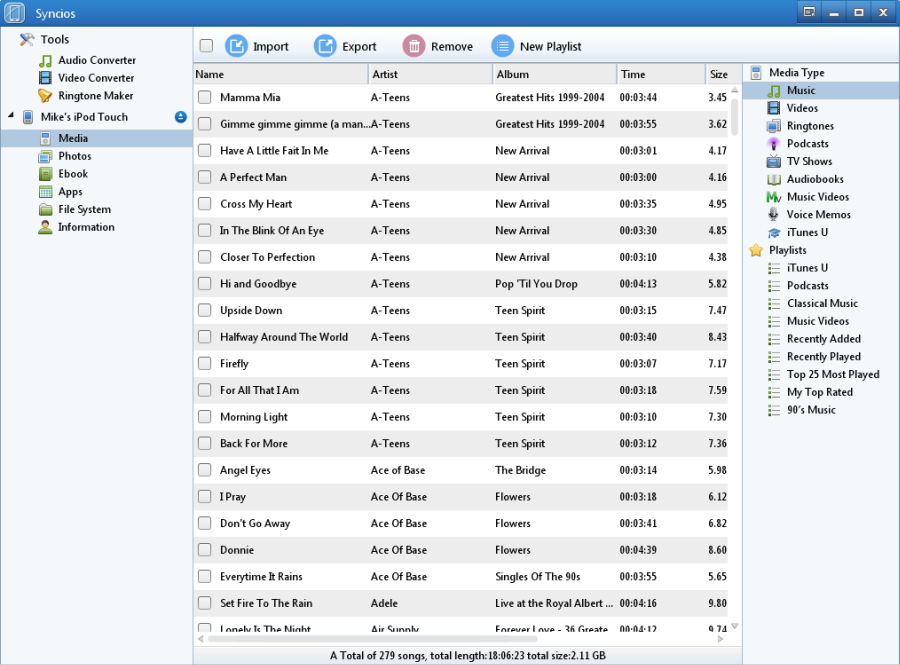
Task: Click the Import icon in toolbar
Action: coord(236,46)
